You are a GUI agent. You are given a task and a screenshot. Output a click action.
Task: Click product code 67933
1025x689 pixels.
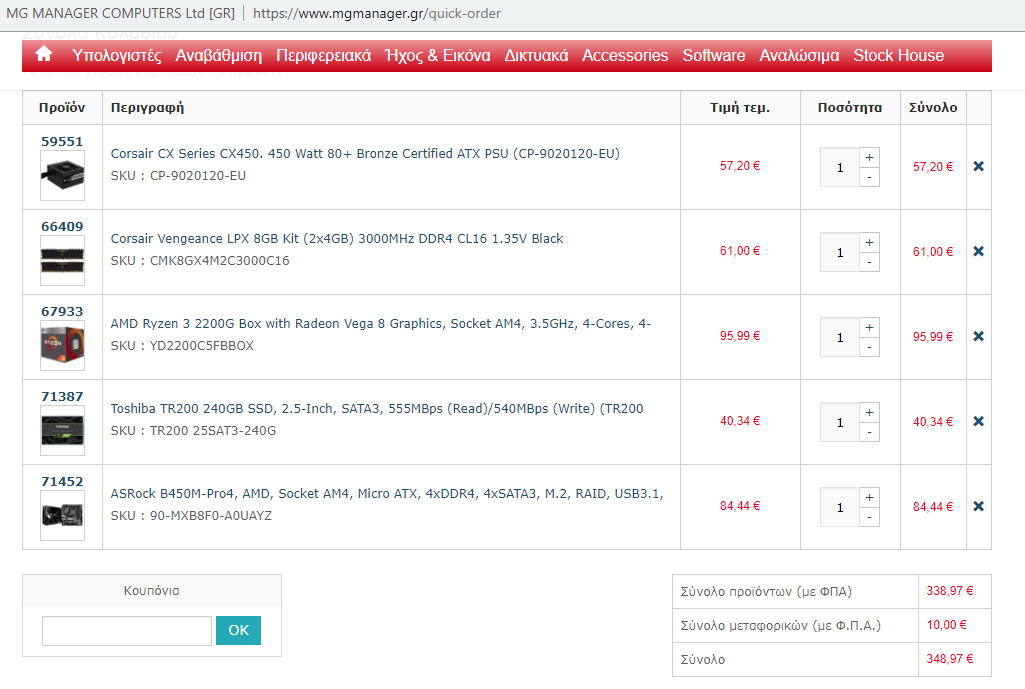click(x=62, y=311)
